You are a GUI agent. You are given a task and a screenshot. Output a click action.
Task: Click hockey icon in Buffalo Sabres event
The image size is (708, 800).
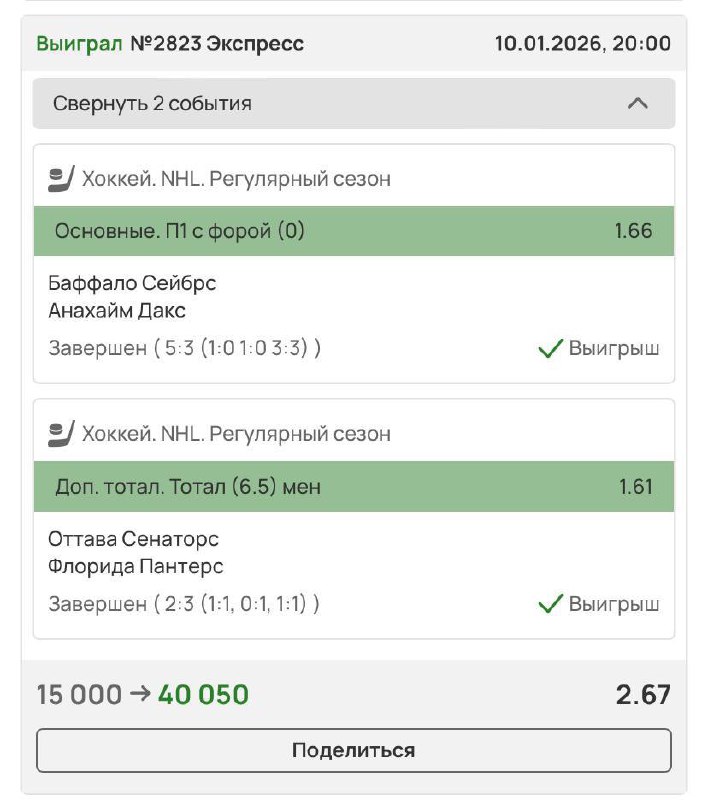61,180
